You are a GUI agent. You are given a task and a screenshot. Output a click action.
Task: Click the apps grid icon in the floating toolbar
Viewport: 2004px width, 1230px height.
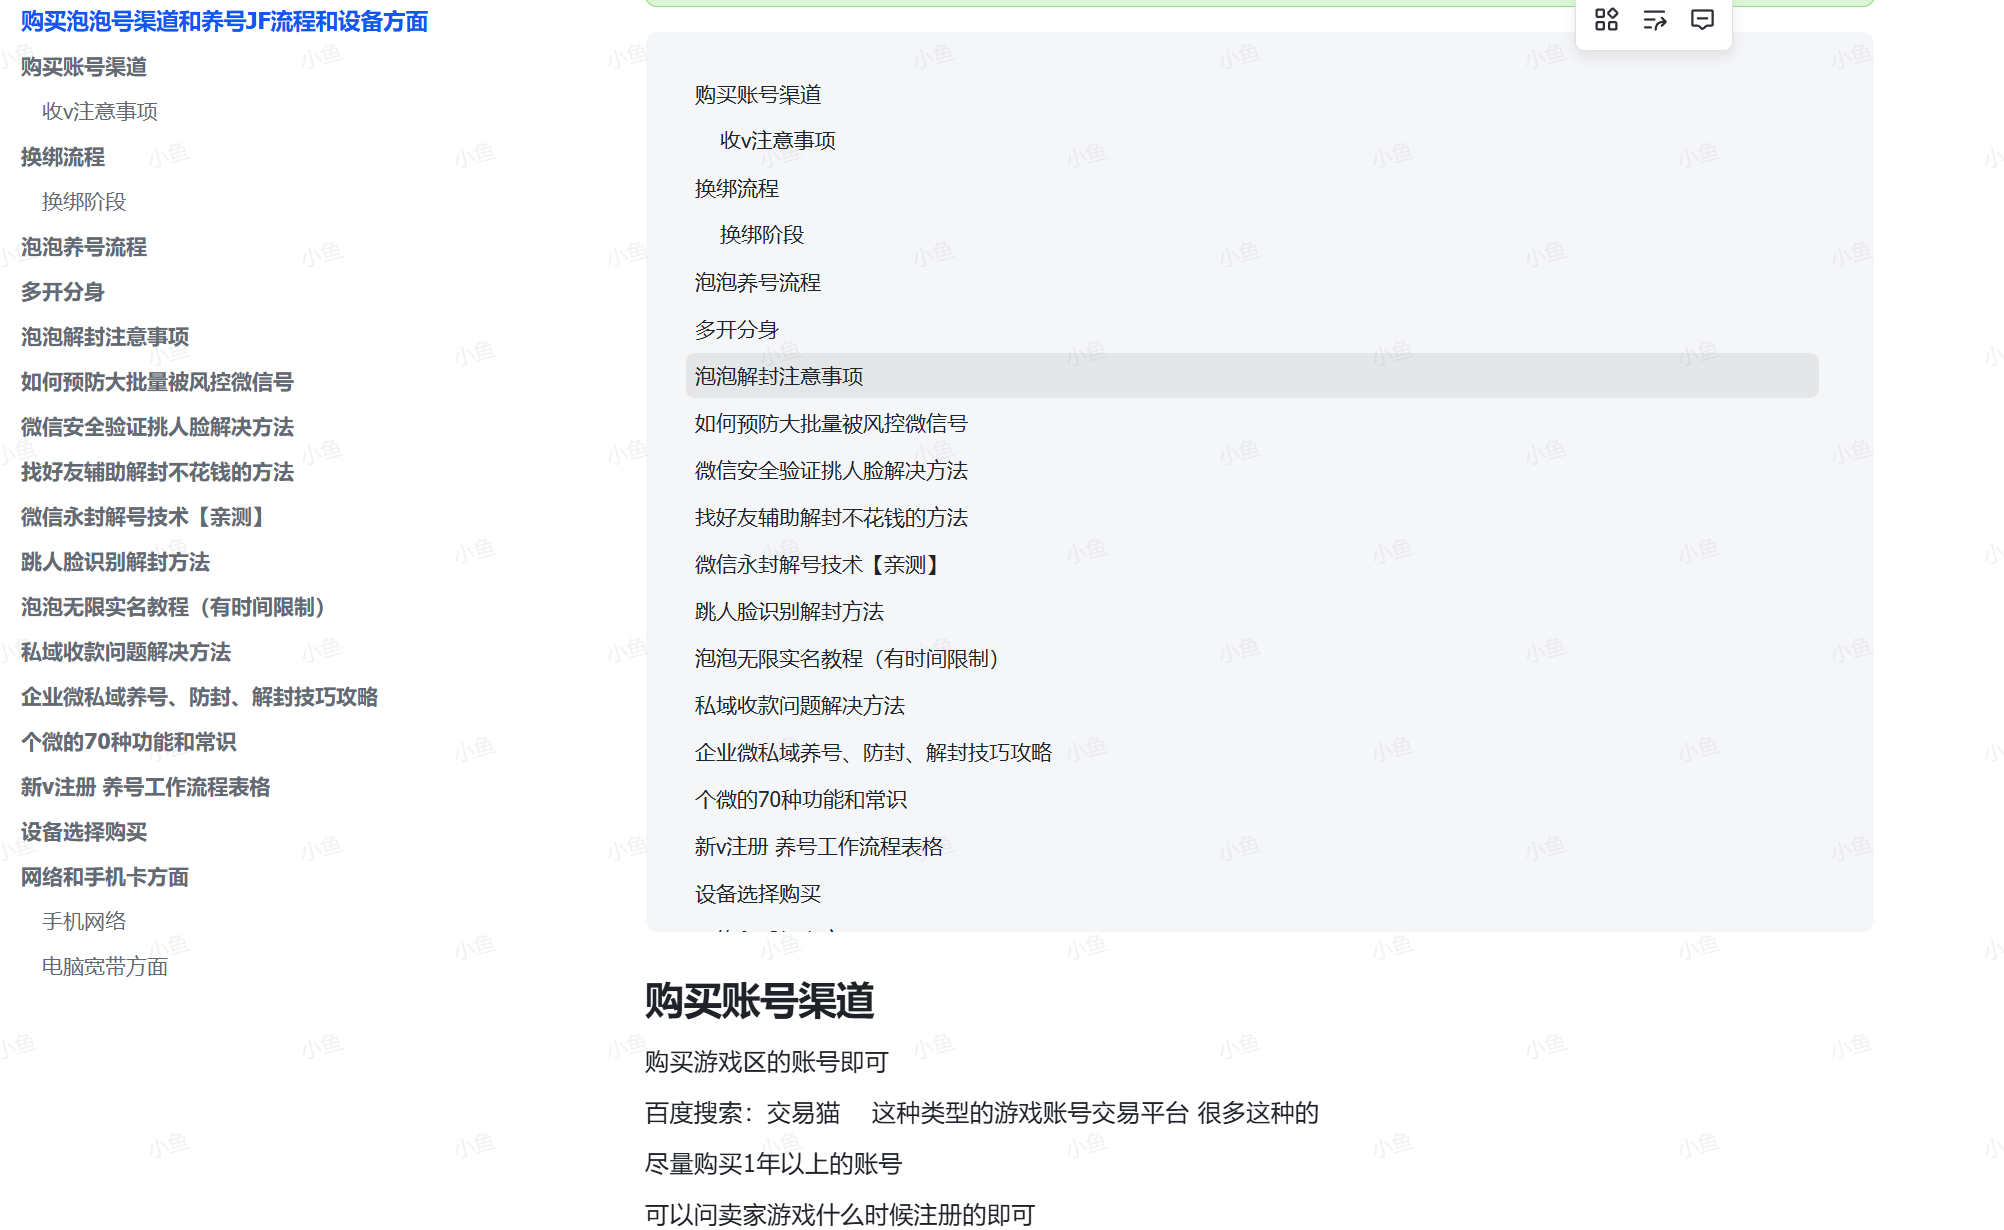point(1607,19)
